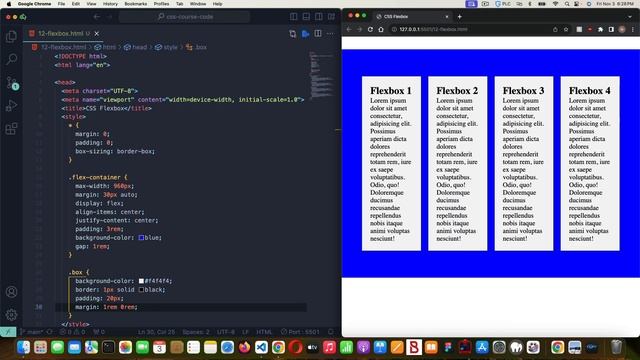Toggle Chrome side panel
The image size is (640, 360).
(611, 29)
